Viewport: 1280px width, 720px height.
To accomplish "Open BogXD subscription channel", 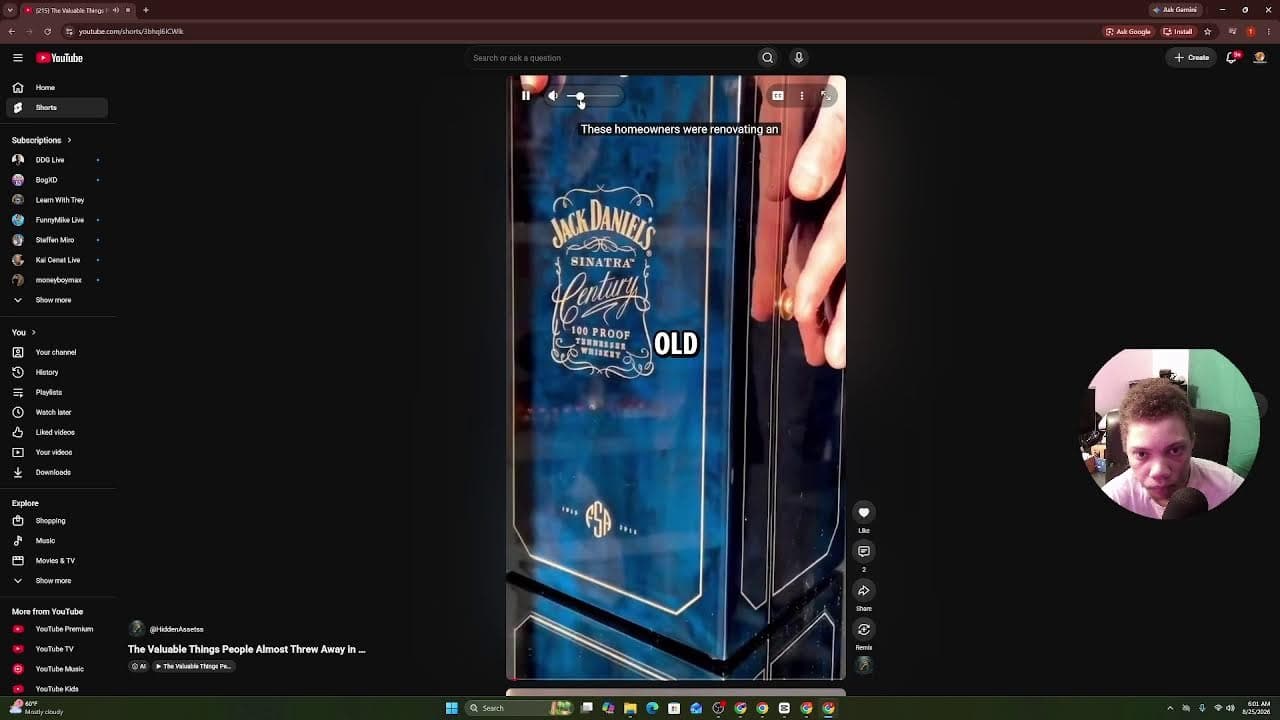I will (x=57, y=180).
